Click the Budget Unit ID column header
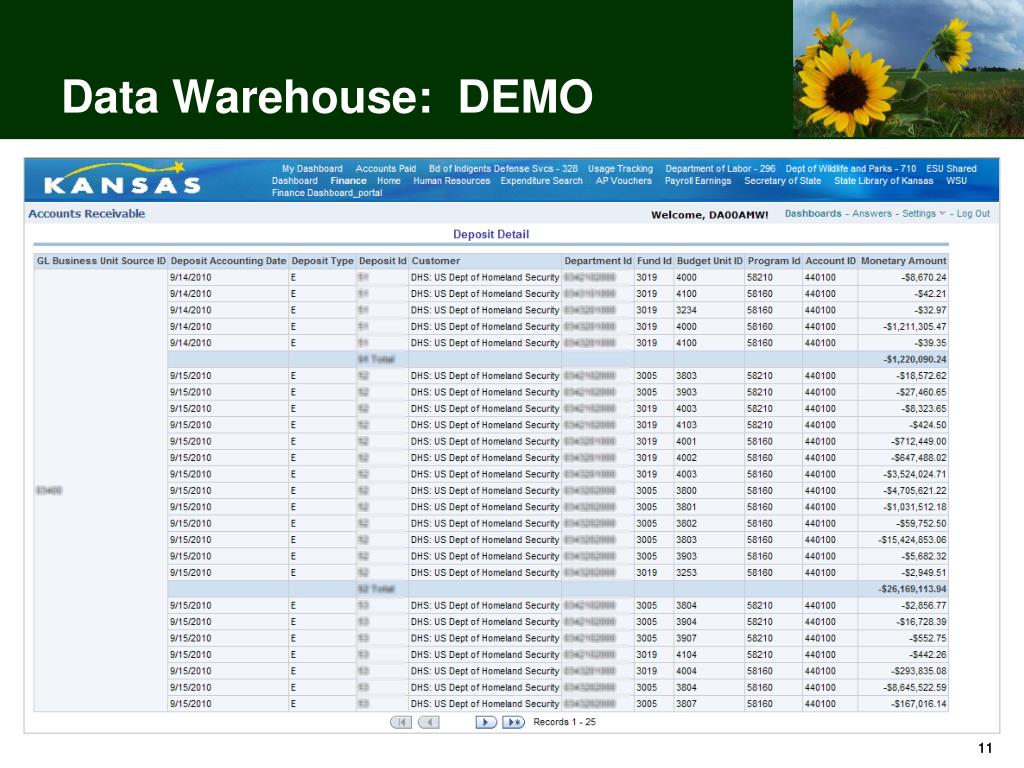The image size is (1024, 768). coord(710,261)
